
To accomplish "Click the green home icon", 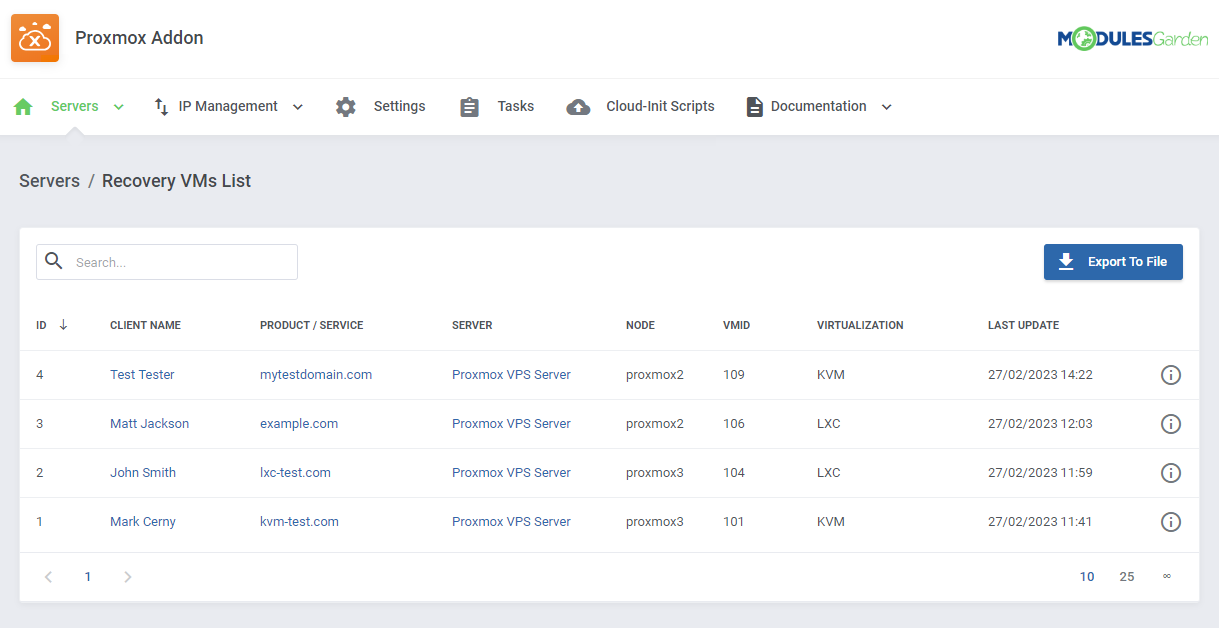I will pyautogui.click(x=23, y=107).
